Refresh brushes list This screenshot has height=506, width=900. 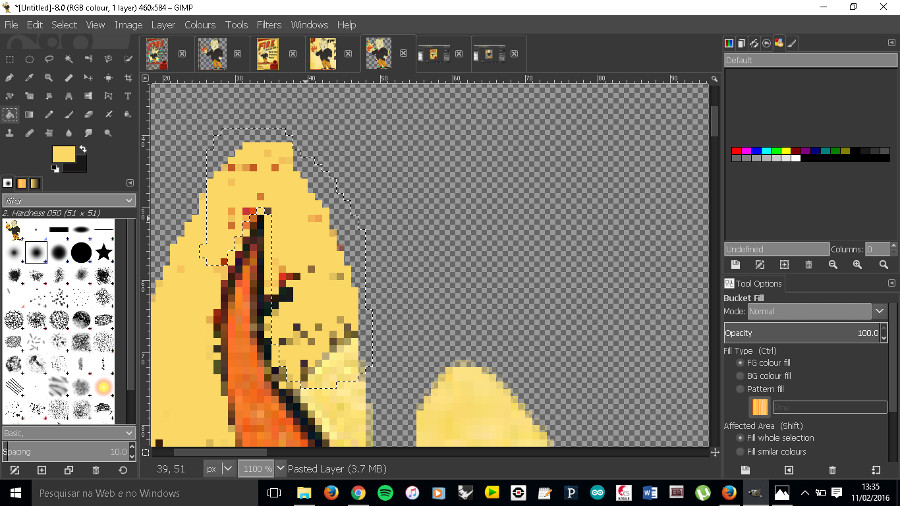123,470
